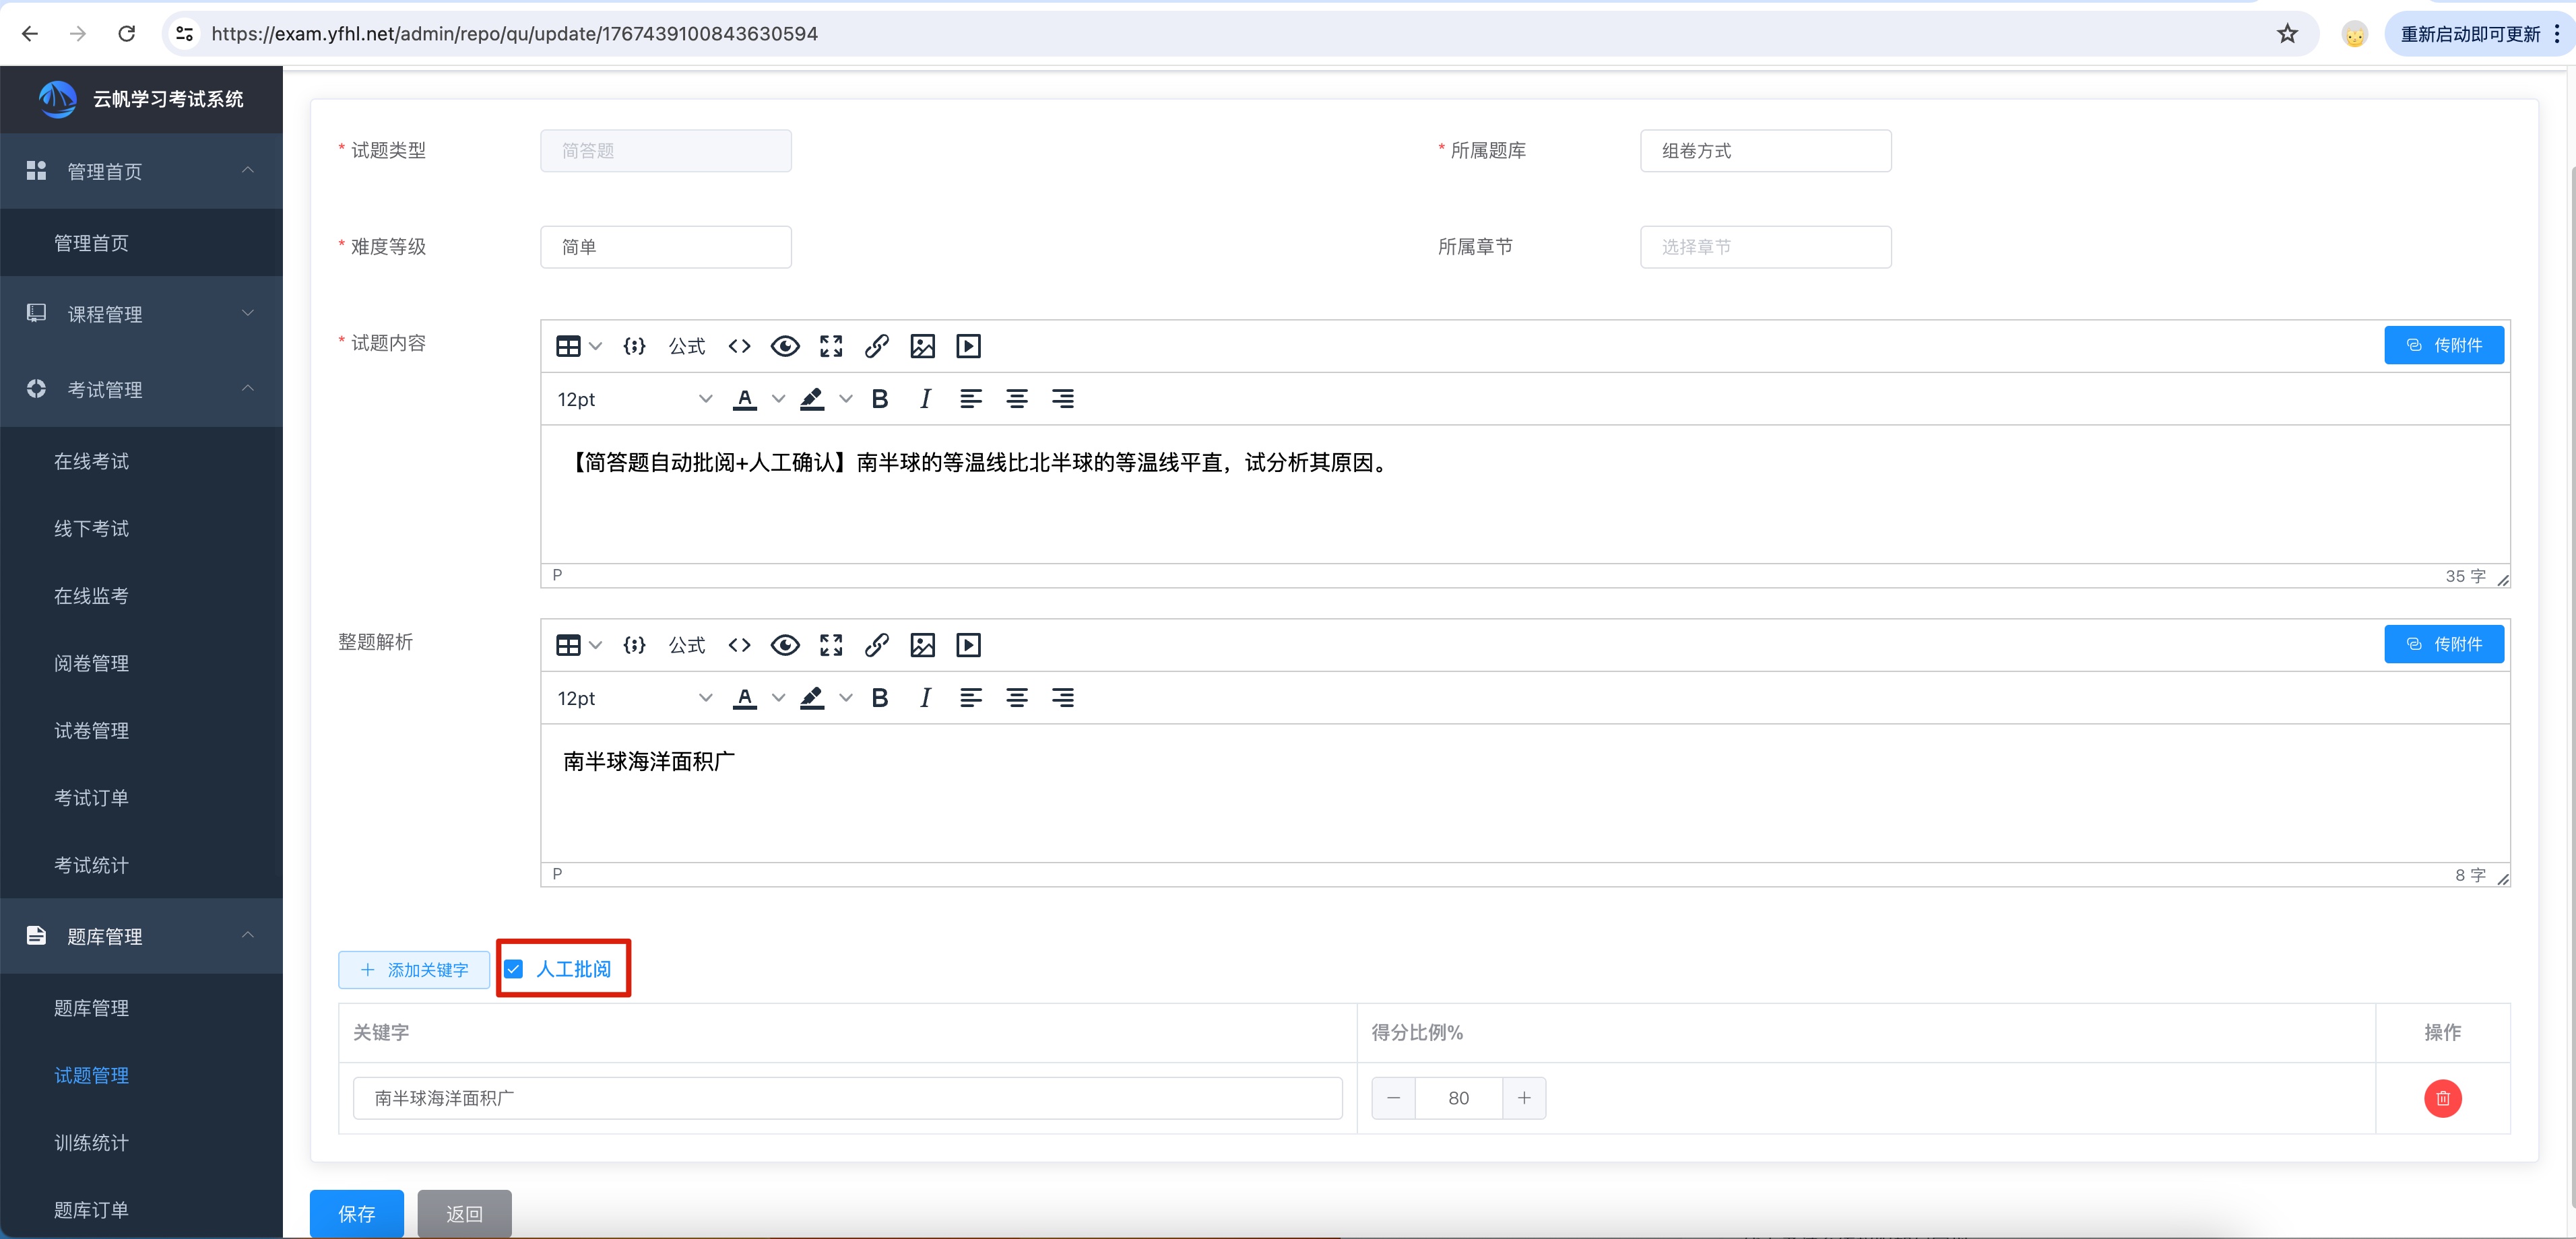This screenshot has height=1239, width=2576.
Task: Open 12pt font size dropdown in 整题解析 editor
Action: 635,698
